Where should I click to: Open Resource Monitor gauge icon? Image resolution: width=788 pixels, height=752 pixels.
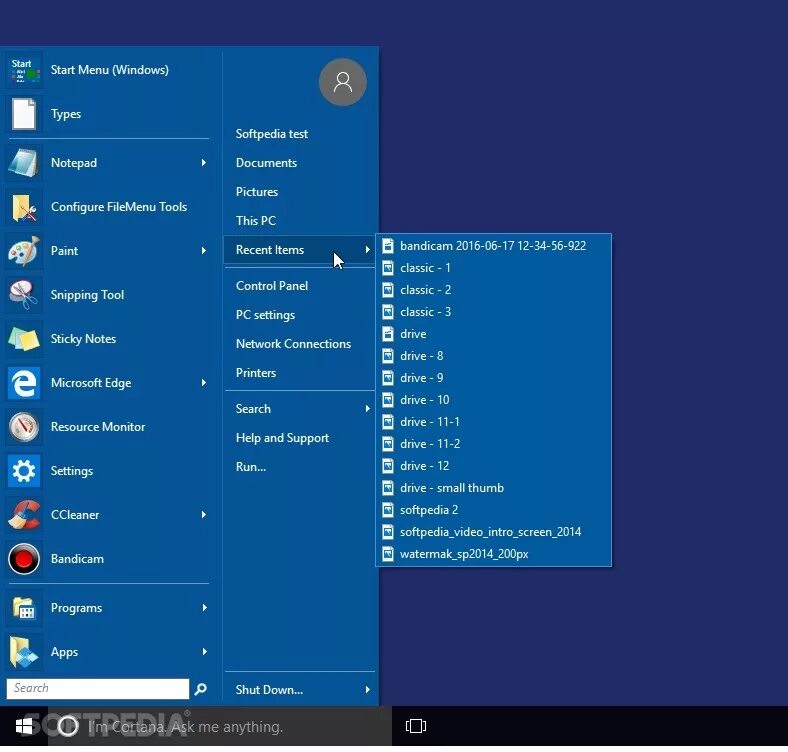[x=24, y=427]
